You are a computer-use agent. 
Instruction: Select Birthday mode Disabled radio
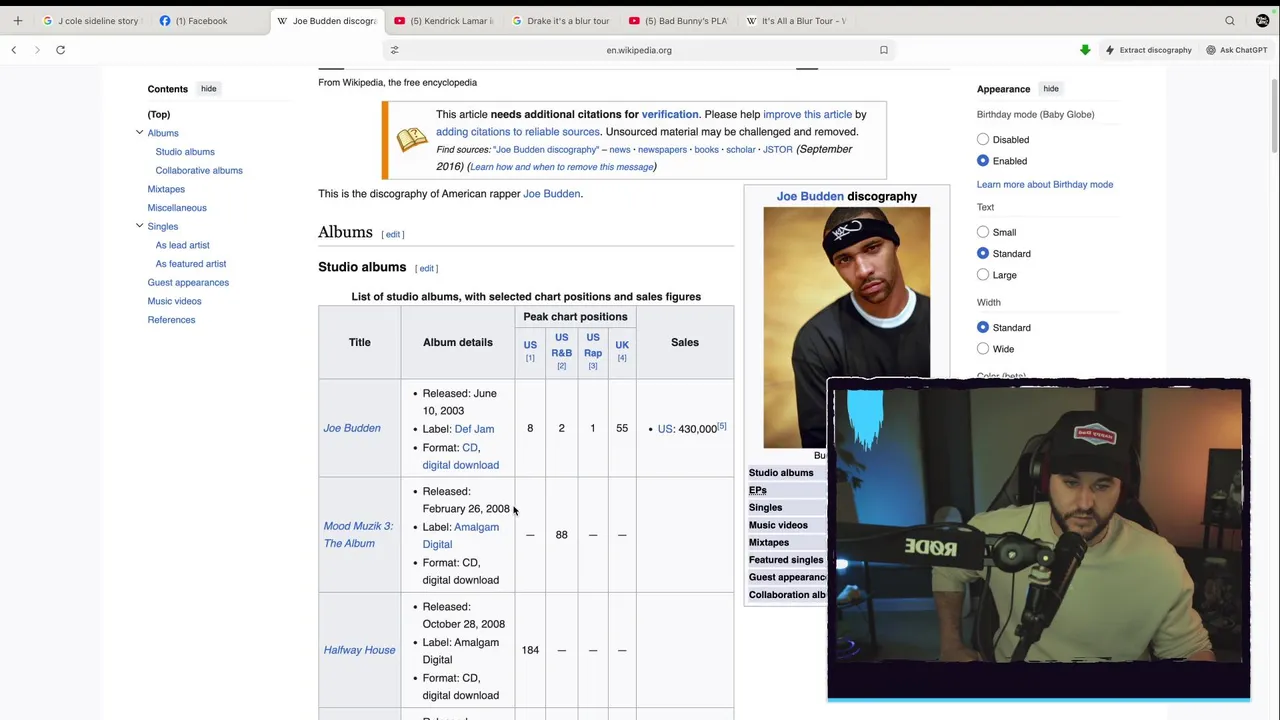(983, 140)
